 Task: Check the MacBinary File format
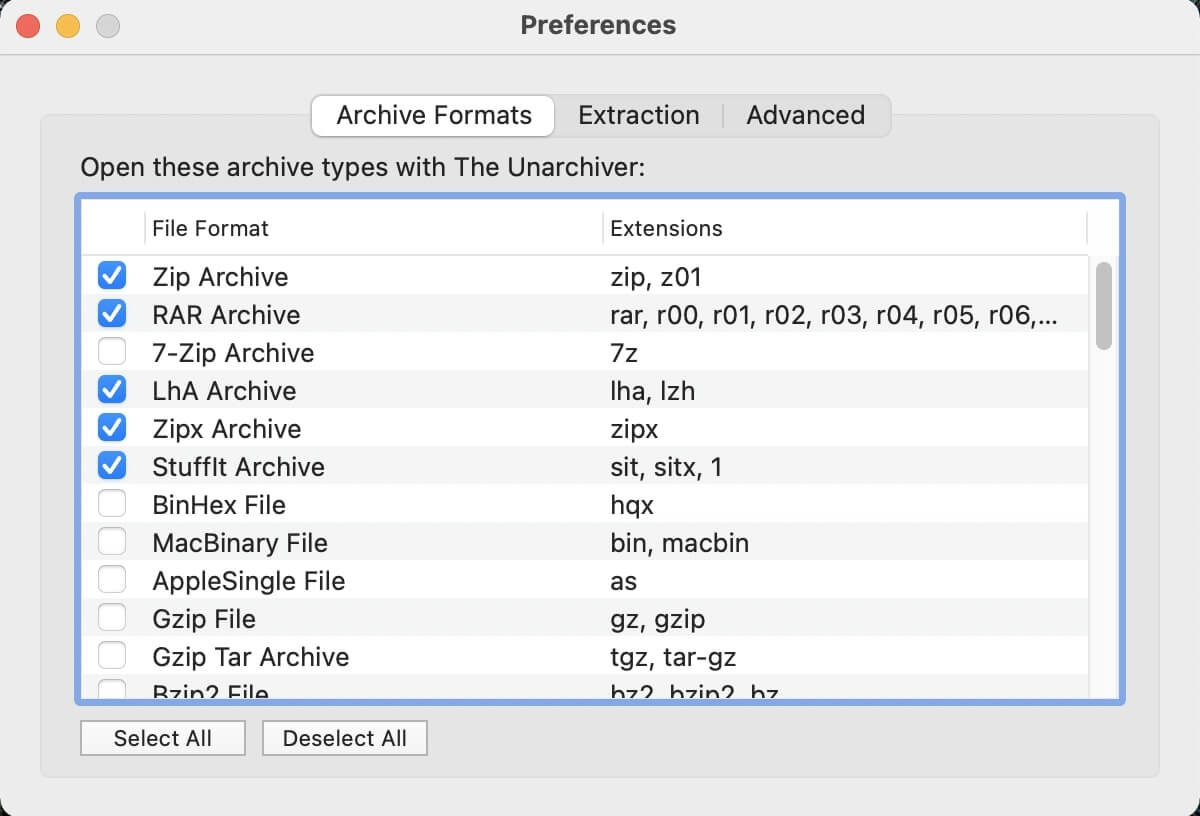click(x=112, y=542)
